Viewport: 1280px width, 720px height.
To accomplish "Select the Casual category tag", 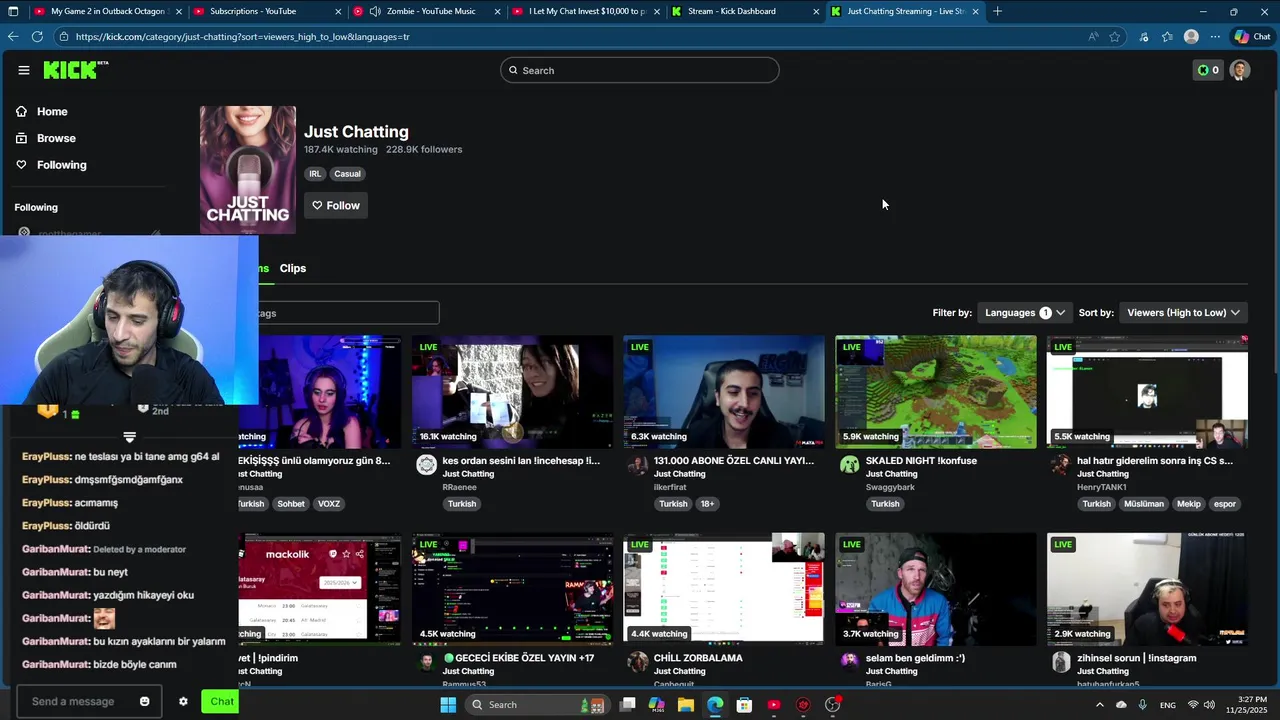I will point(347,174).
